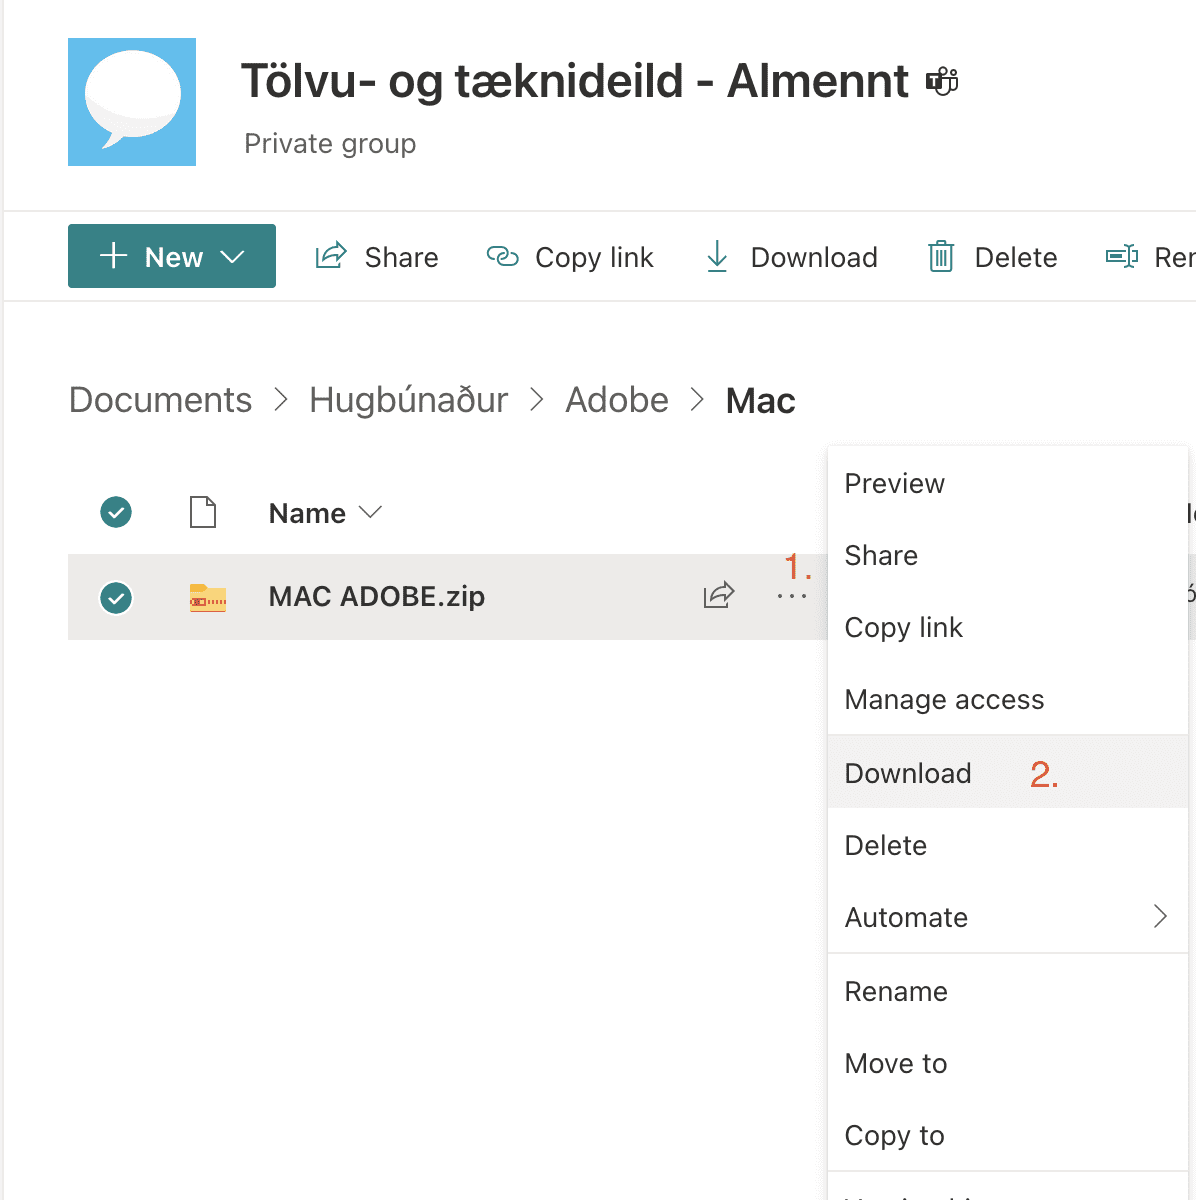1196x1200 pixels.
Task: Select Manage access in the context menu
Action: (x=944, y=699)
